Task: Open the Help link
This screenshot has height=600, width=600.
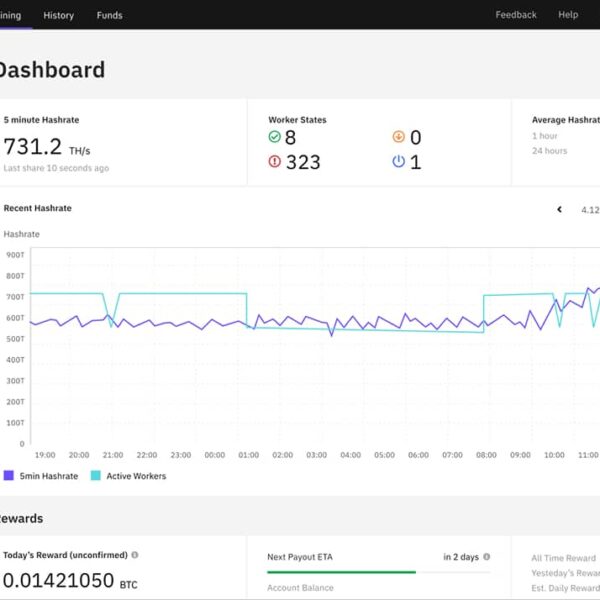Action: pos(568,15)
